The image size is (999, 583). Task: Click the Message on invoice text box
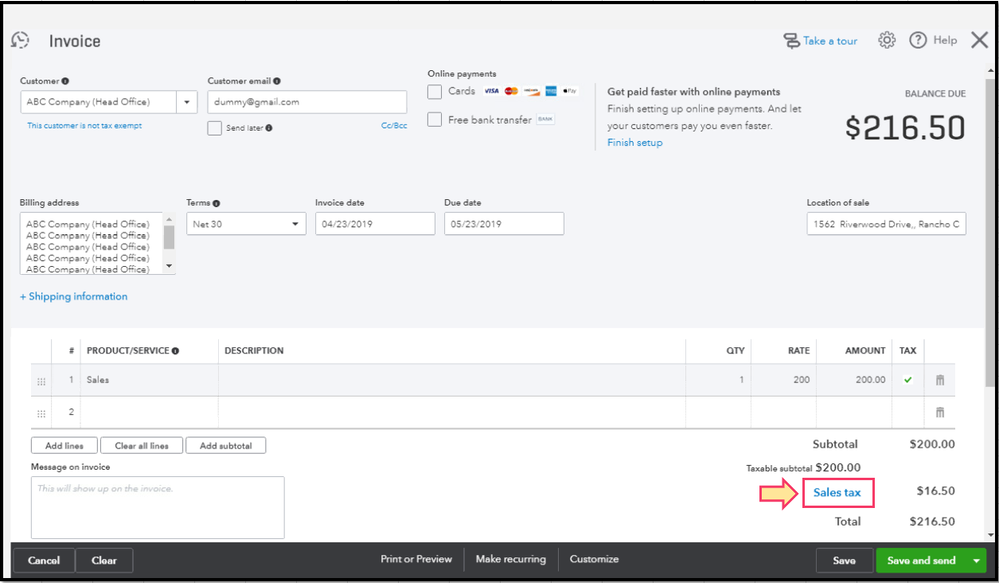click(x=157, y=507)
